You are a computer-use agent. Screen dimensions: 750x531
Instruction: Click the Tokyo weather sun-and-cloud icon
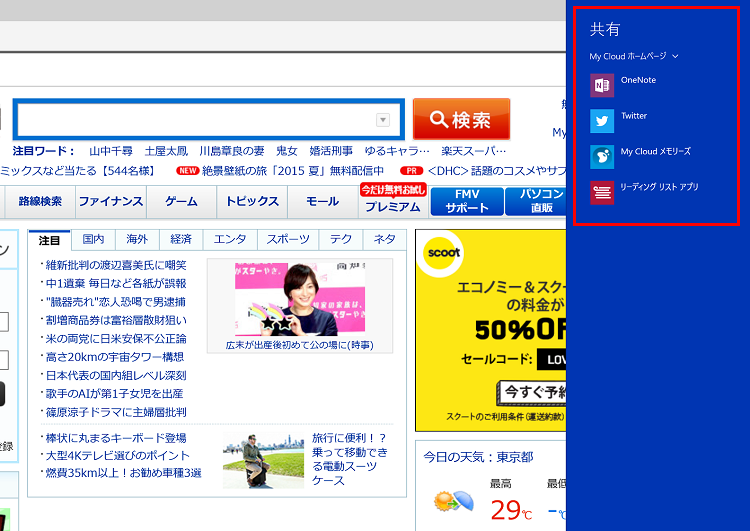(x=453, y=501)
